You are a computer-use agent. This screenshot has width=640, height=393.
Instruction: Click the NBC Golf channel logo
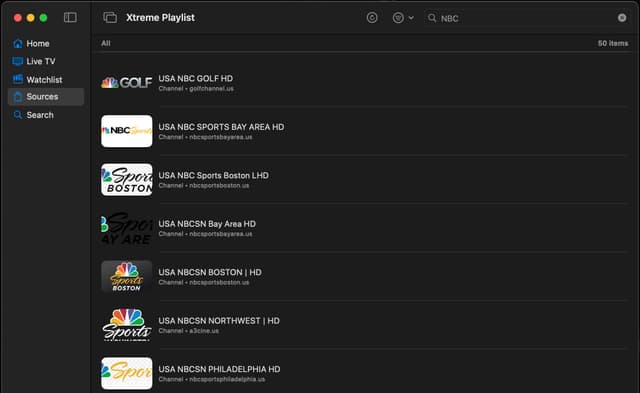pyautogui.click(x=127, y=83)
